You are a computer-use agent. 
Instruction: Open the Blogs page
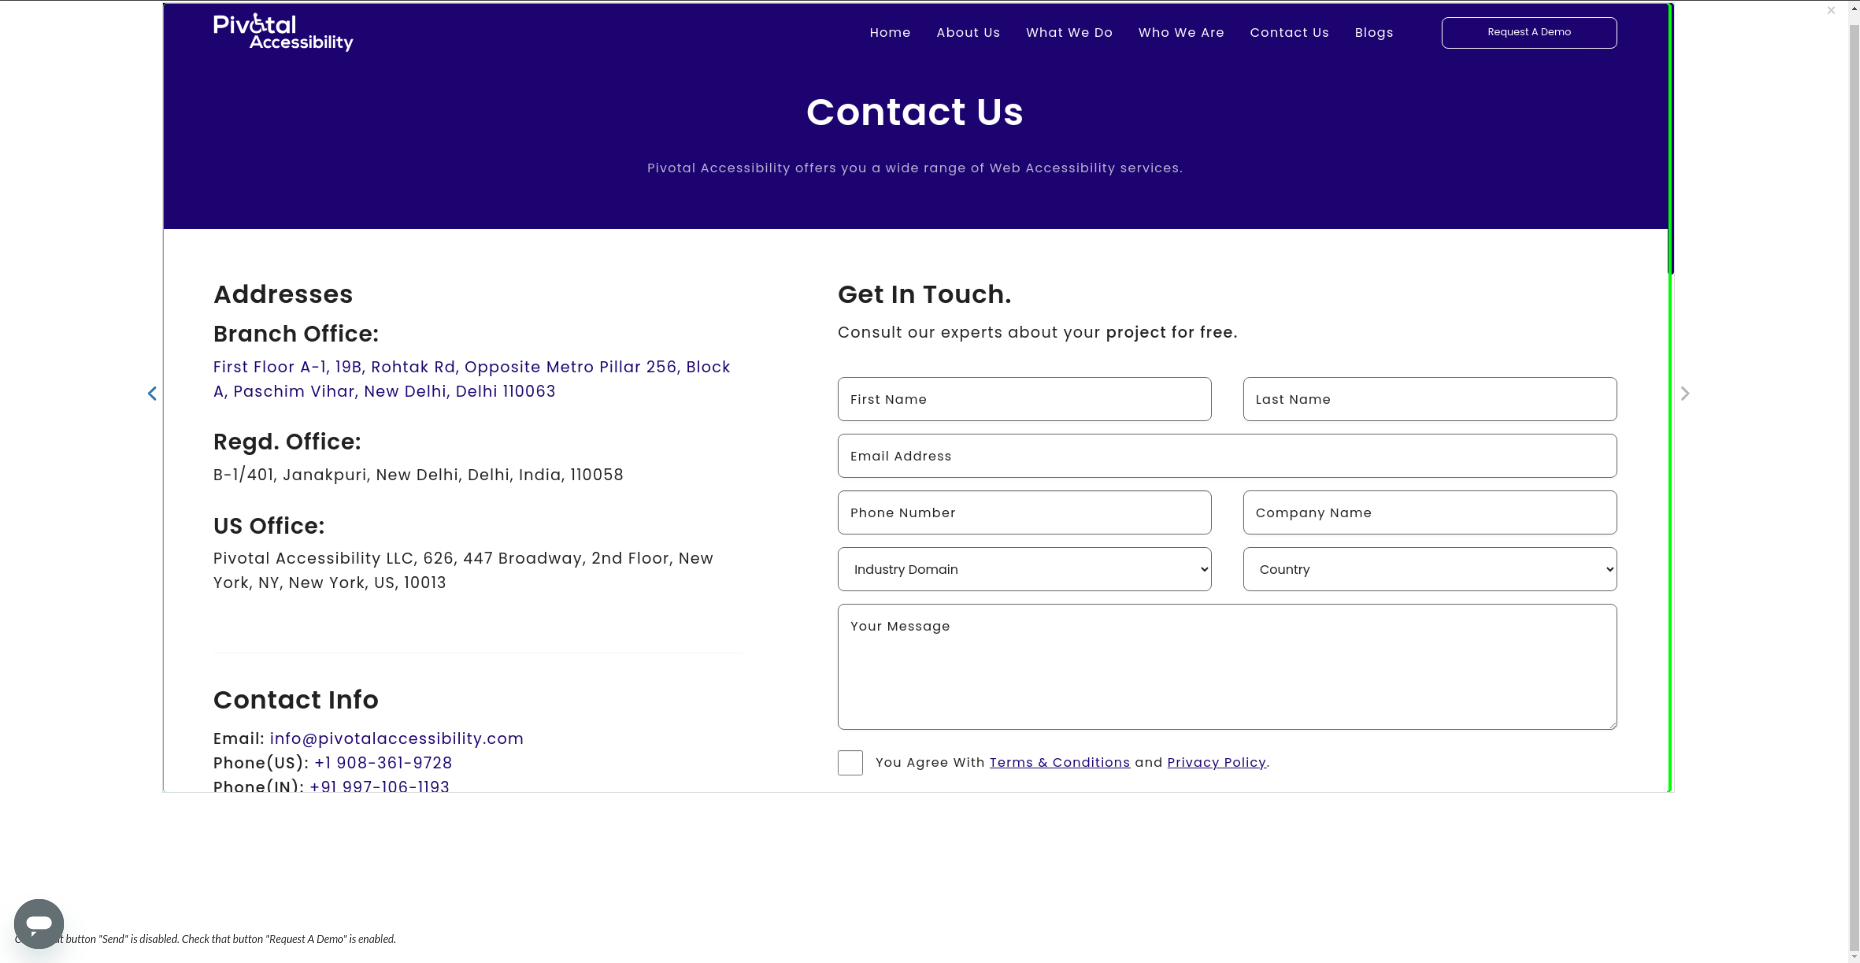pyautogui.click(x=1374, y=33)
